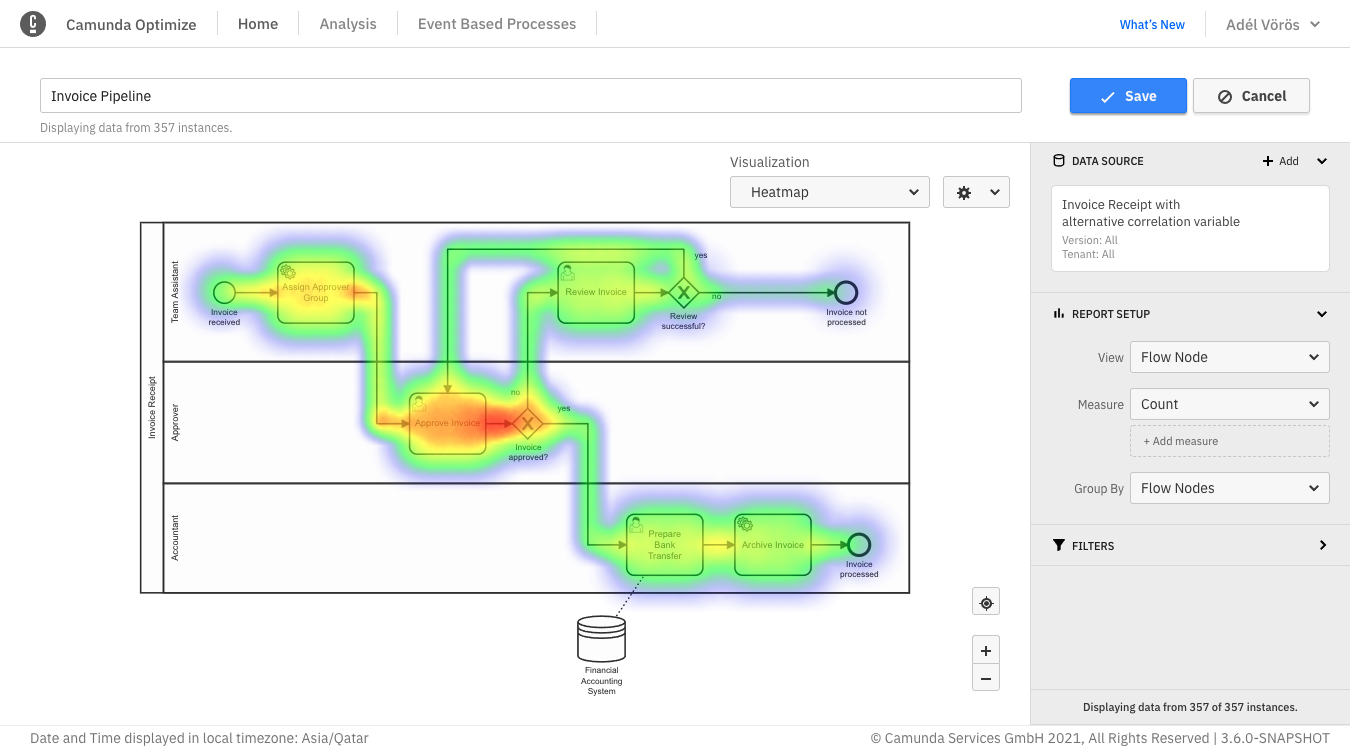Click the Invoice processed end event
Screen dimensions: 1350x750
pyautogui.click(x=858, y=545)
